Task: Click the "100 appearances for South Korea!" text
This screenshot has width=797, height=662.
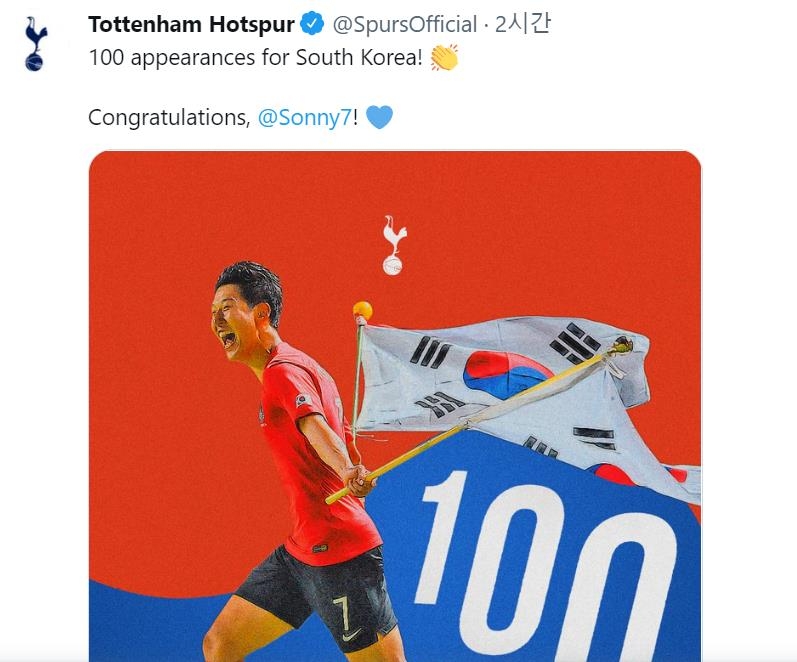Action: tap(255, 59)
